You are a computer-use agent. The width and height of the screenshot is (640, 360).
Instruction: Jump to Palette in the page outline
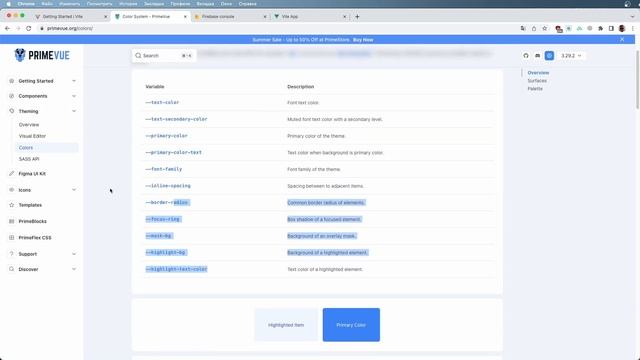click(x=535, y=89)
